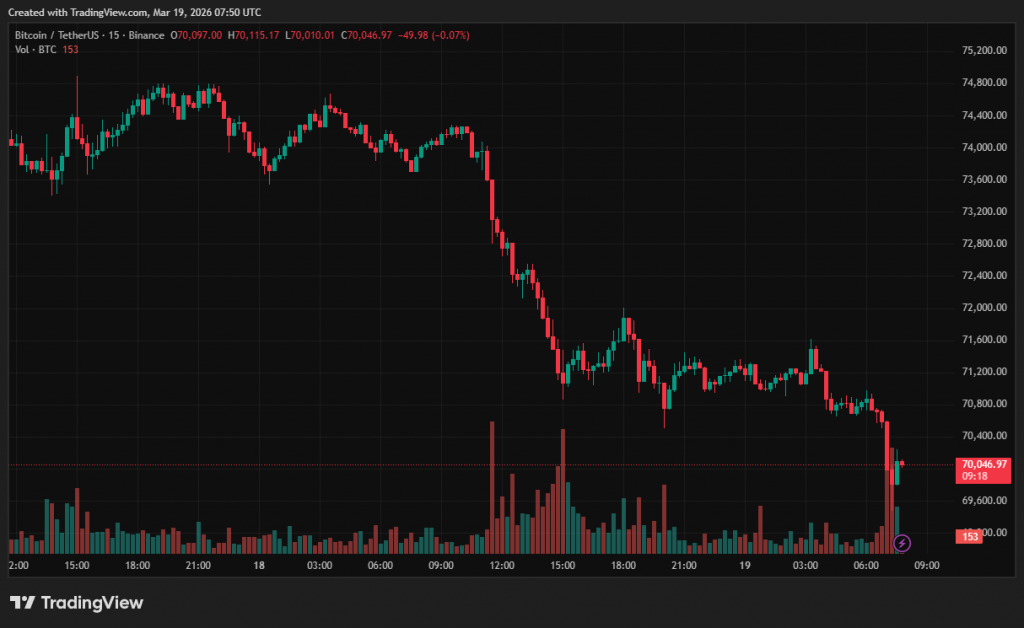Open the Vol · BTC indicator legend

pyautogui.click(x=34, y=49)
